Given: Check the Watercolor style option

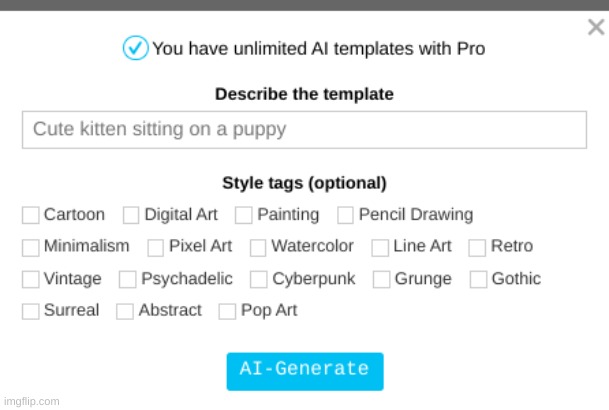Looking at the screenshot, I should click(x=258, y=248).
